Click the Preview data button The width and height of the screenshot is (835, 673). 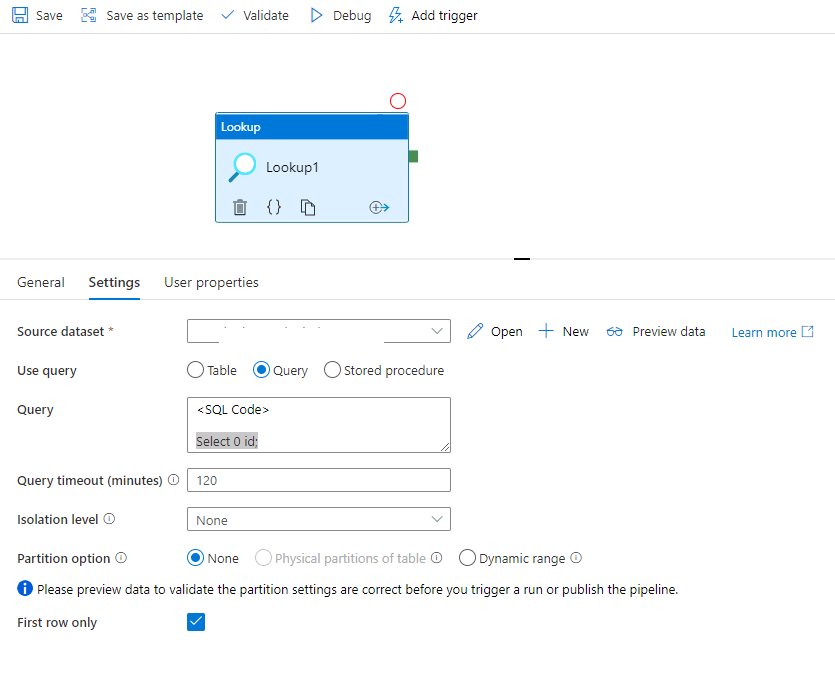[x=656, y=331]
